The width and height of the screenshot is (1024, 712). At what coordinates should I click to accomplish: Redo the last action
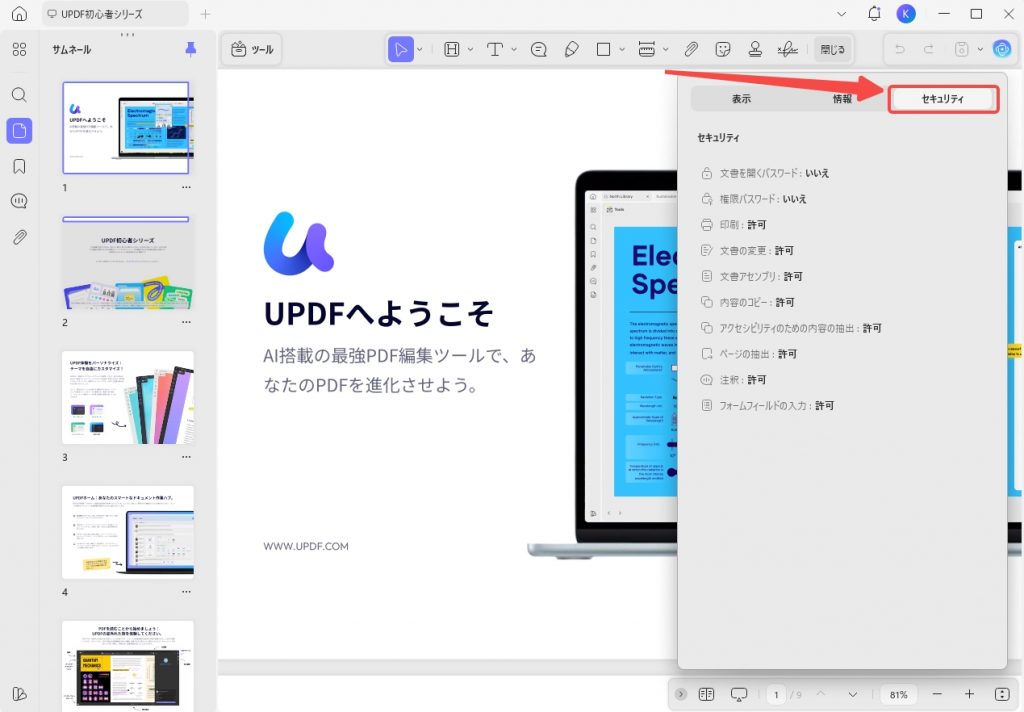point(929,49)
